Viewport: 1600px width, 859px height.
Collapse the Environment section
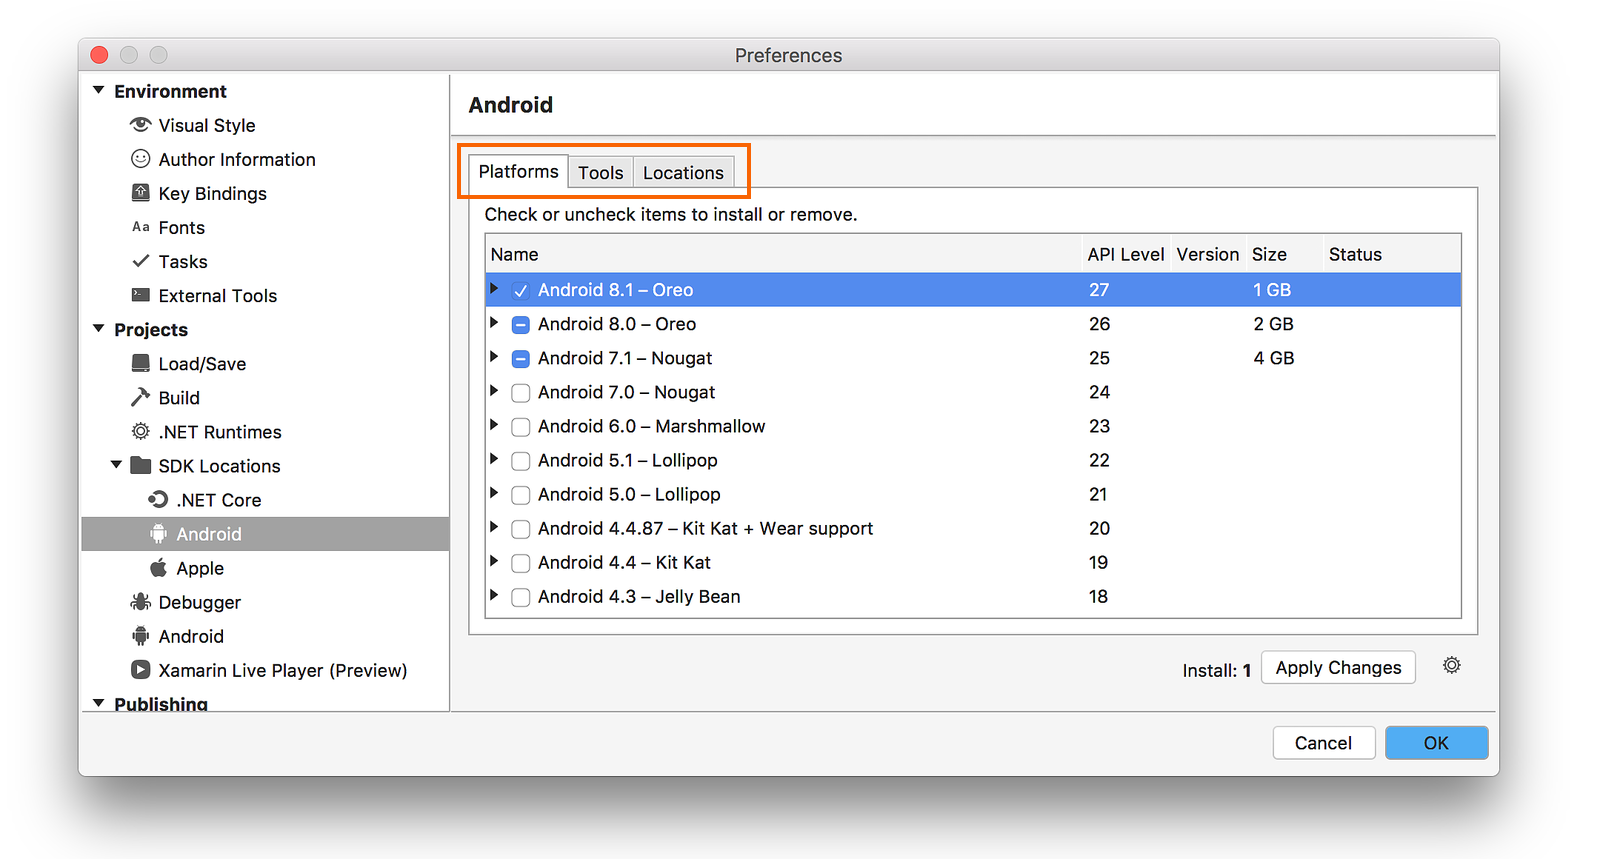[x=98, y=90]
